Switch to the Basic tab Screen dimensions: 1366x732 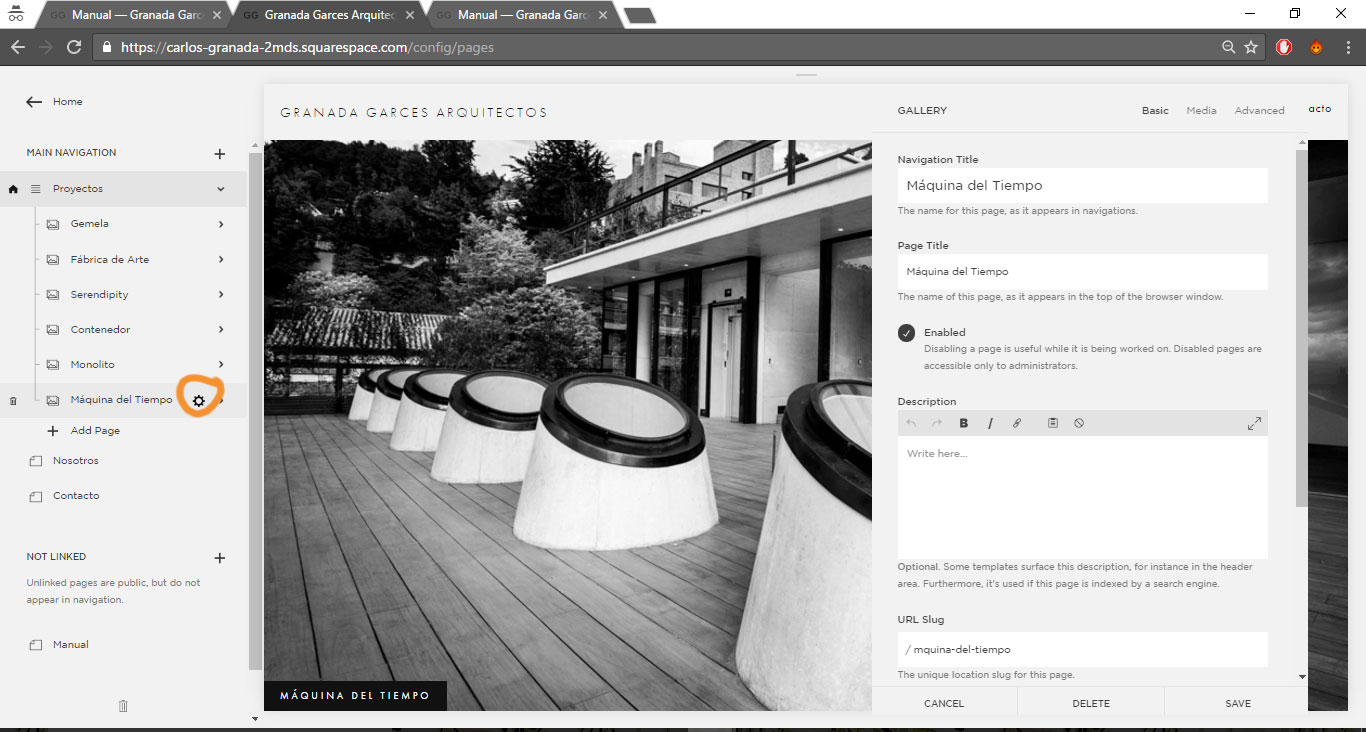coord(1155,111)
